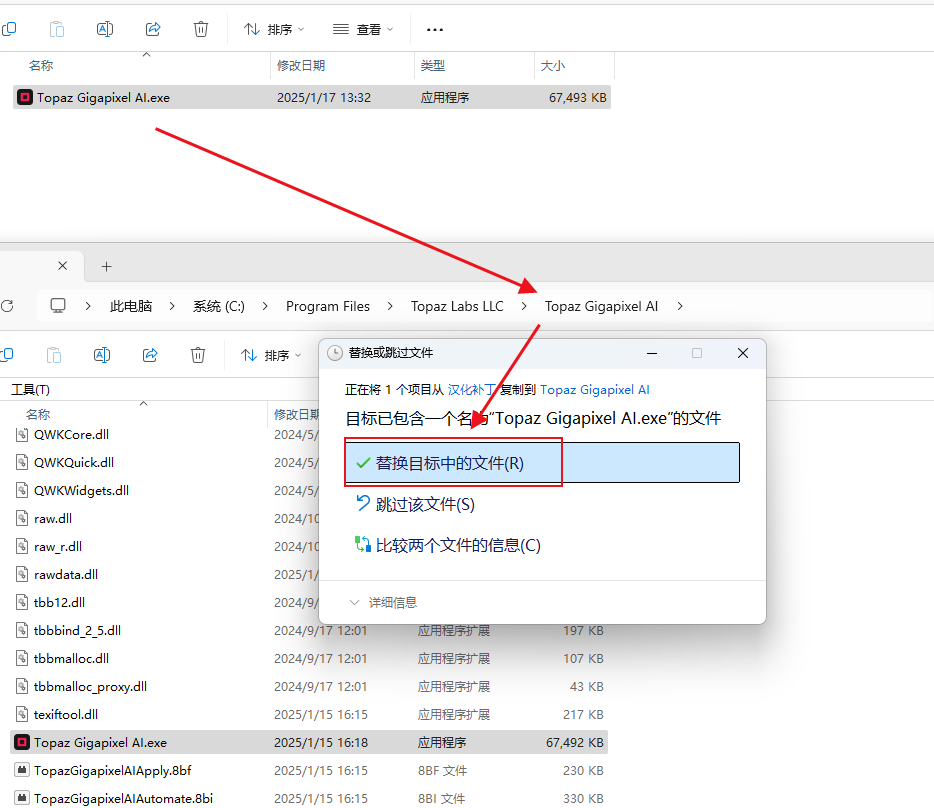Screen dimensions: 934x808
Task: Close the 替换或跳过文件 dialog
Action: point(743,353)
